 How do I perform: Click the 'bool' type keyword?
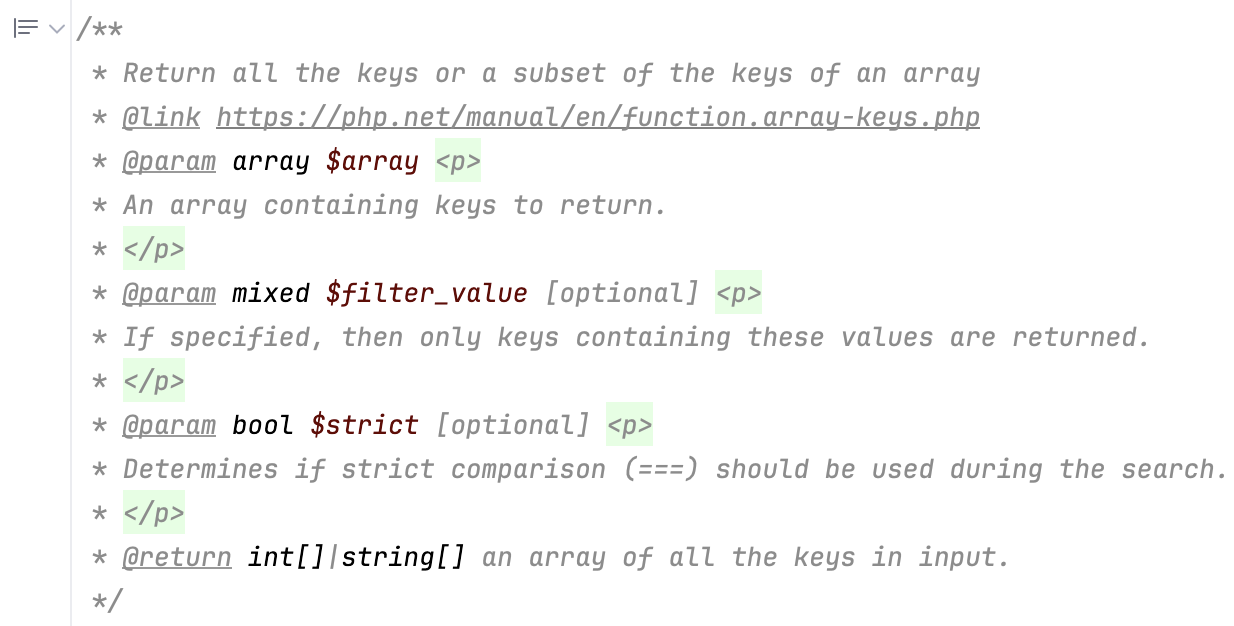pyautogui.click(x=263, y=425)
